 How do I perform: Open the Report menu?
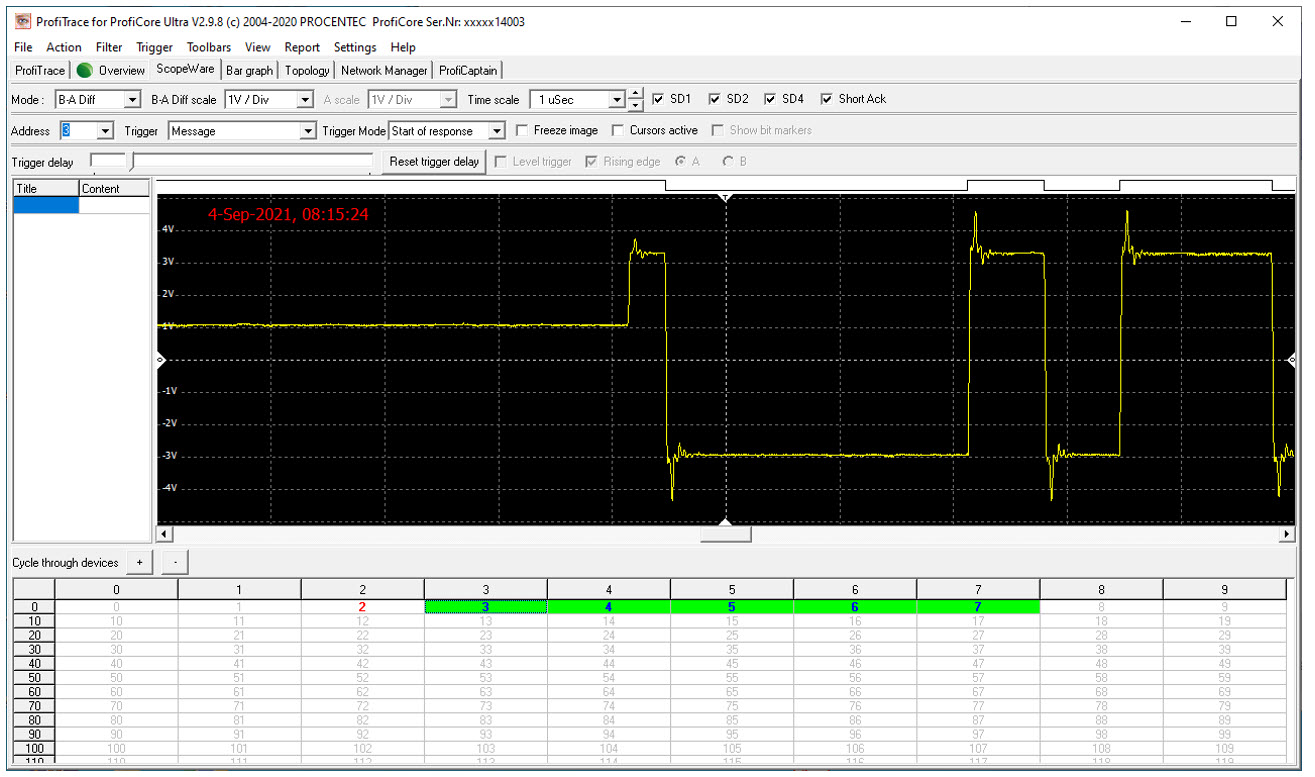pyautogui.click(x=302, y=47)
